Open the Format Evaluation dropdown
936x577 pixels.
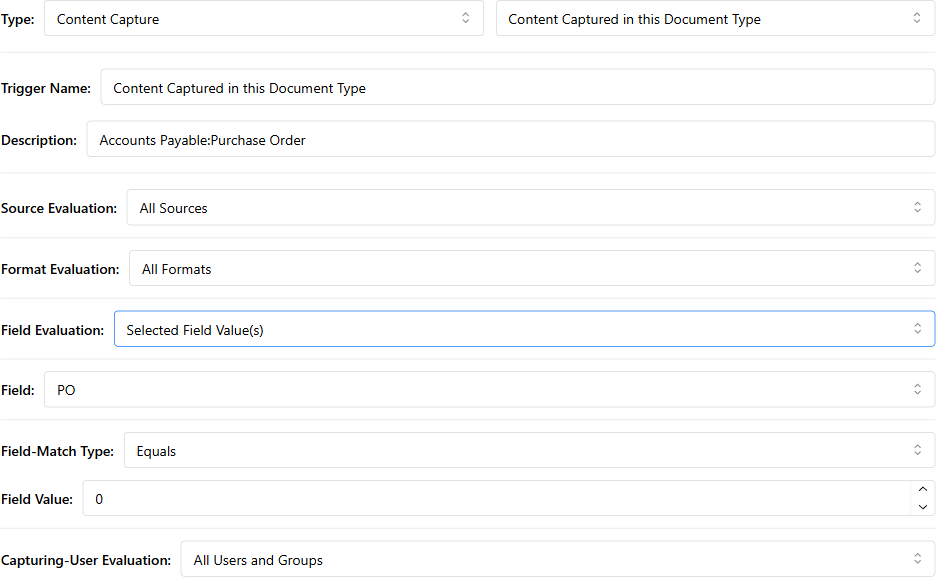531,269
